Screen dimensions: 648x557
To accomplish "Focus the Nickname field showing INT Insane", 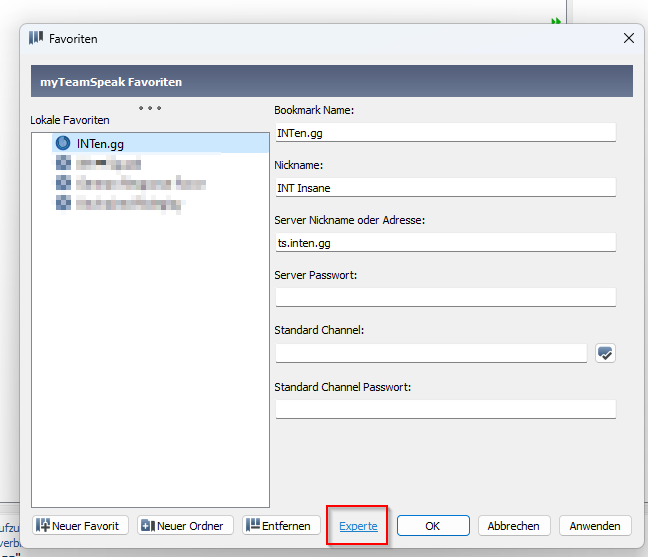I will pos(445,187).
